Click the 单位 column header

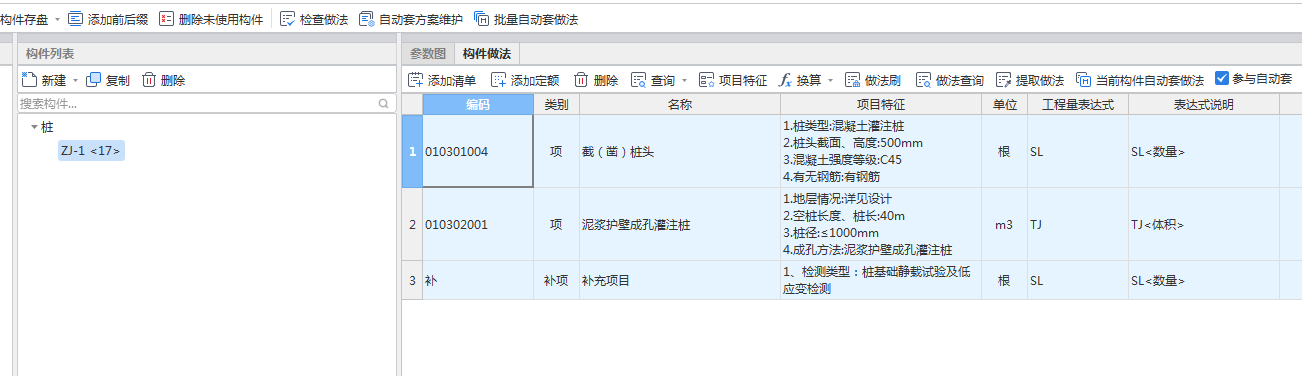coord(1004,104)
